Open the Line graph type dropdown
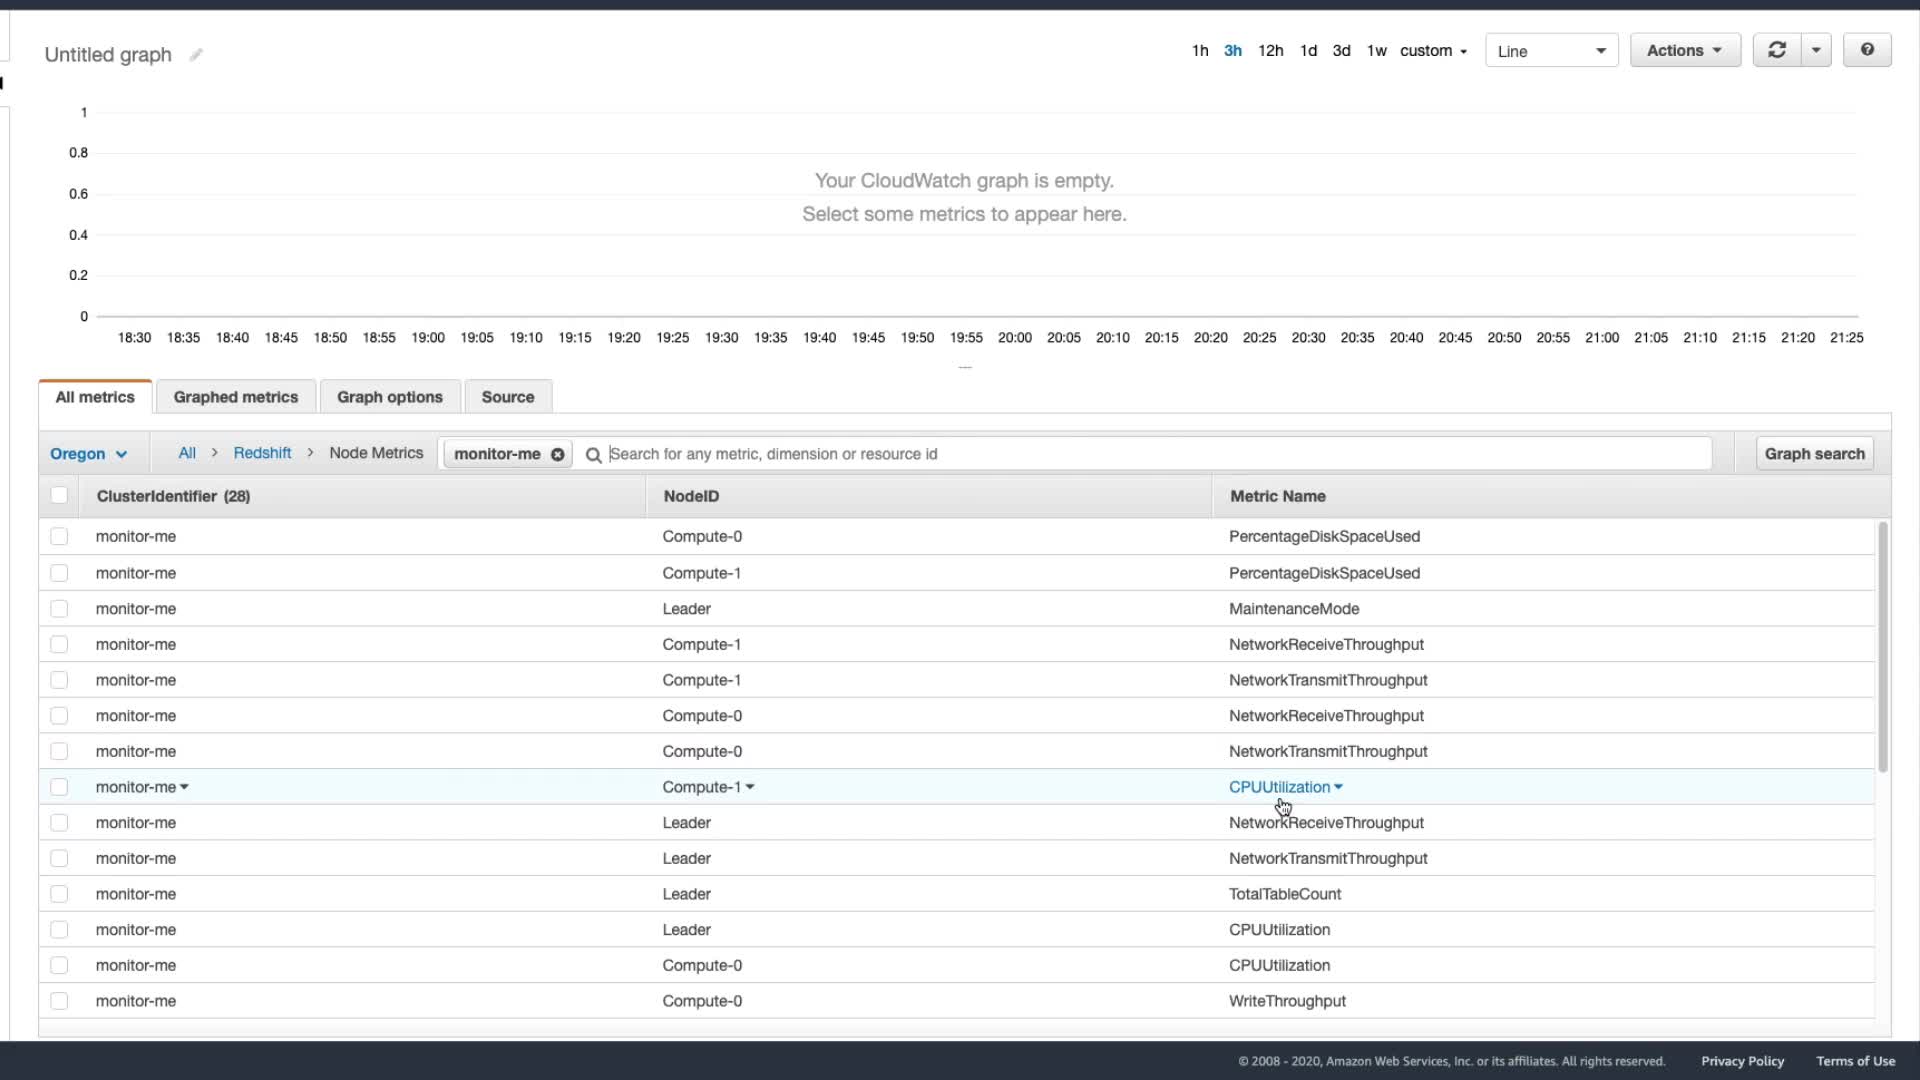The width and height of the screenshot is (1920, 1080). [x=1551, y=51]
